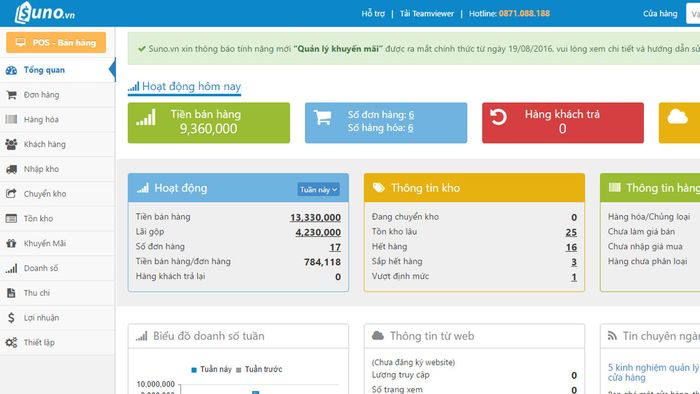The height and width of the screenshot is (394, 700).
Task: Click the Tuần này legend swatch
Action: [x=194, y=369]
